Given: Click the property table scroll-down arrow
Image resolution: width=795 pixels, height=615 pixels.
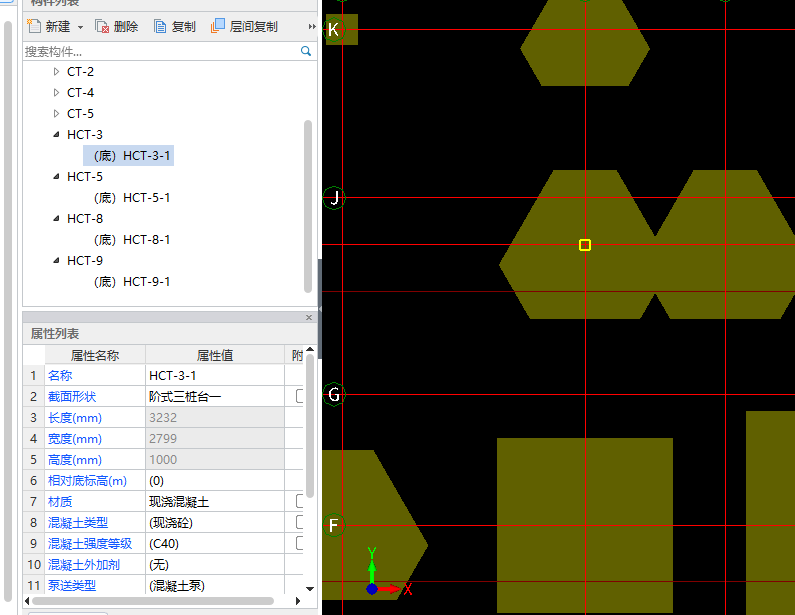Looking at the screenshot, I should [310, 589].
